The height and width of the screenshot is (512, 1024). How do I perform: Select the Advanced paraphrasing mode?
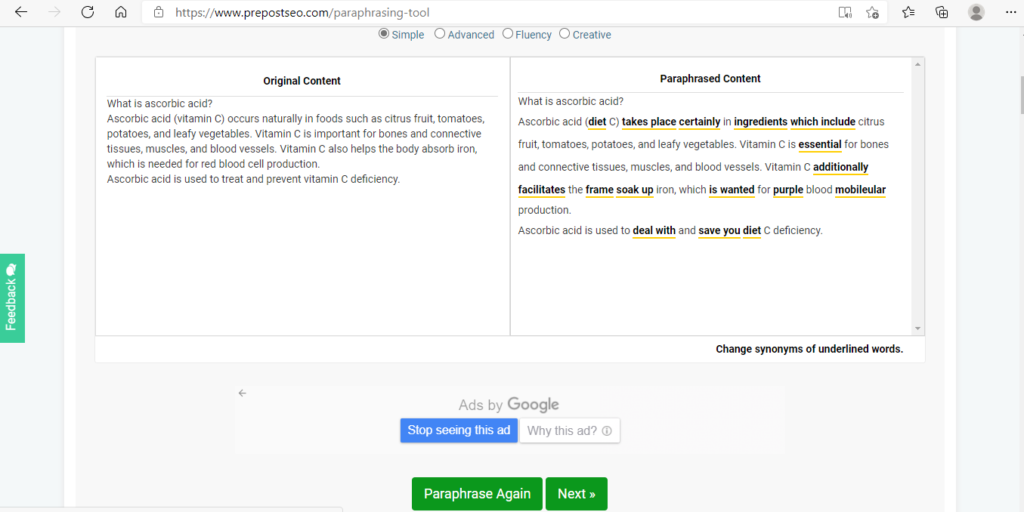440,34
